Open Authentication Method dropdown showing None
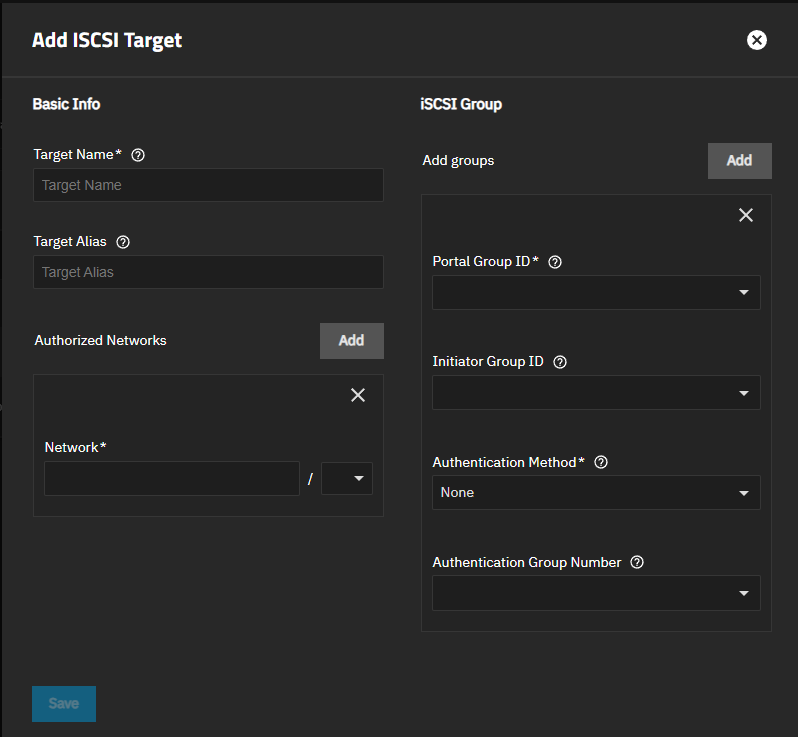Image resolution: width=798 pixels, height=737 pixels. click(x=596, y=493)
